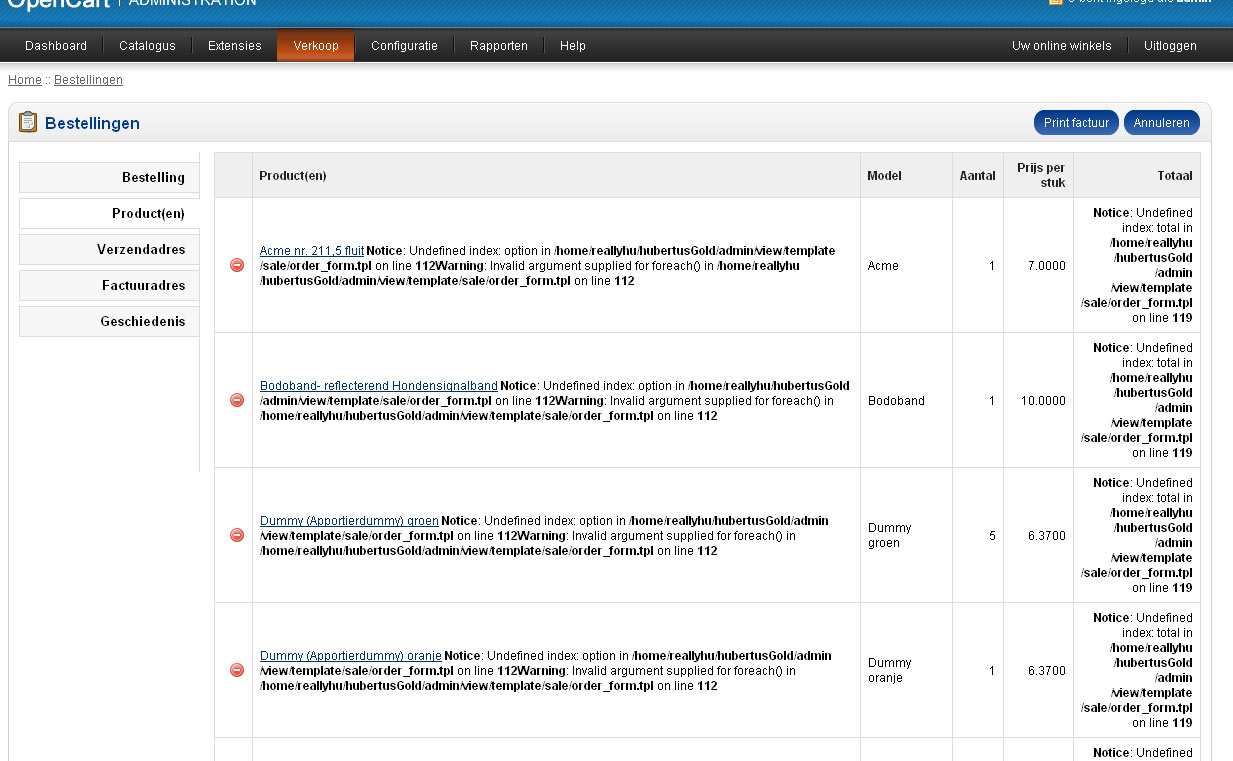The image size is (1233, 761).
Task: Switch to the Bestelling tab
Action: 109,177
